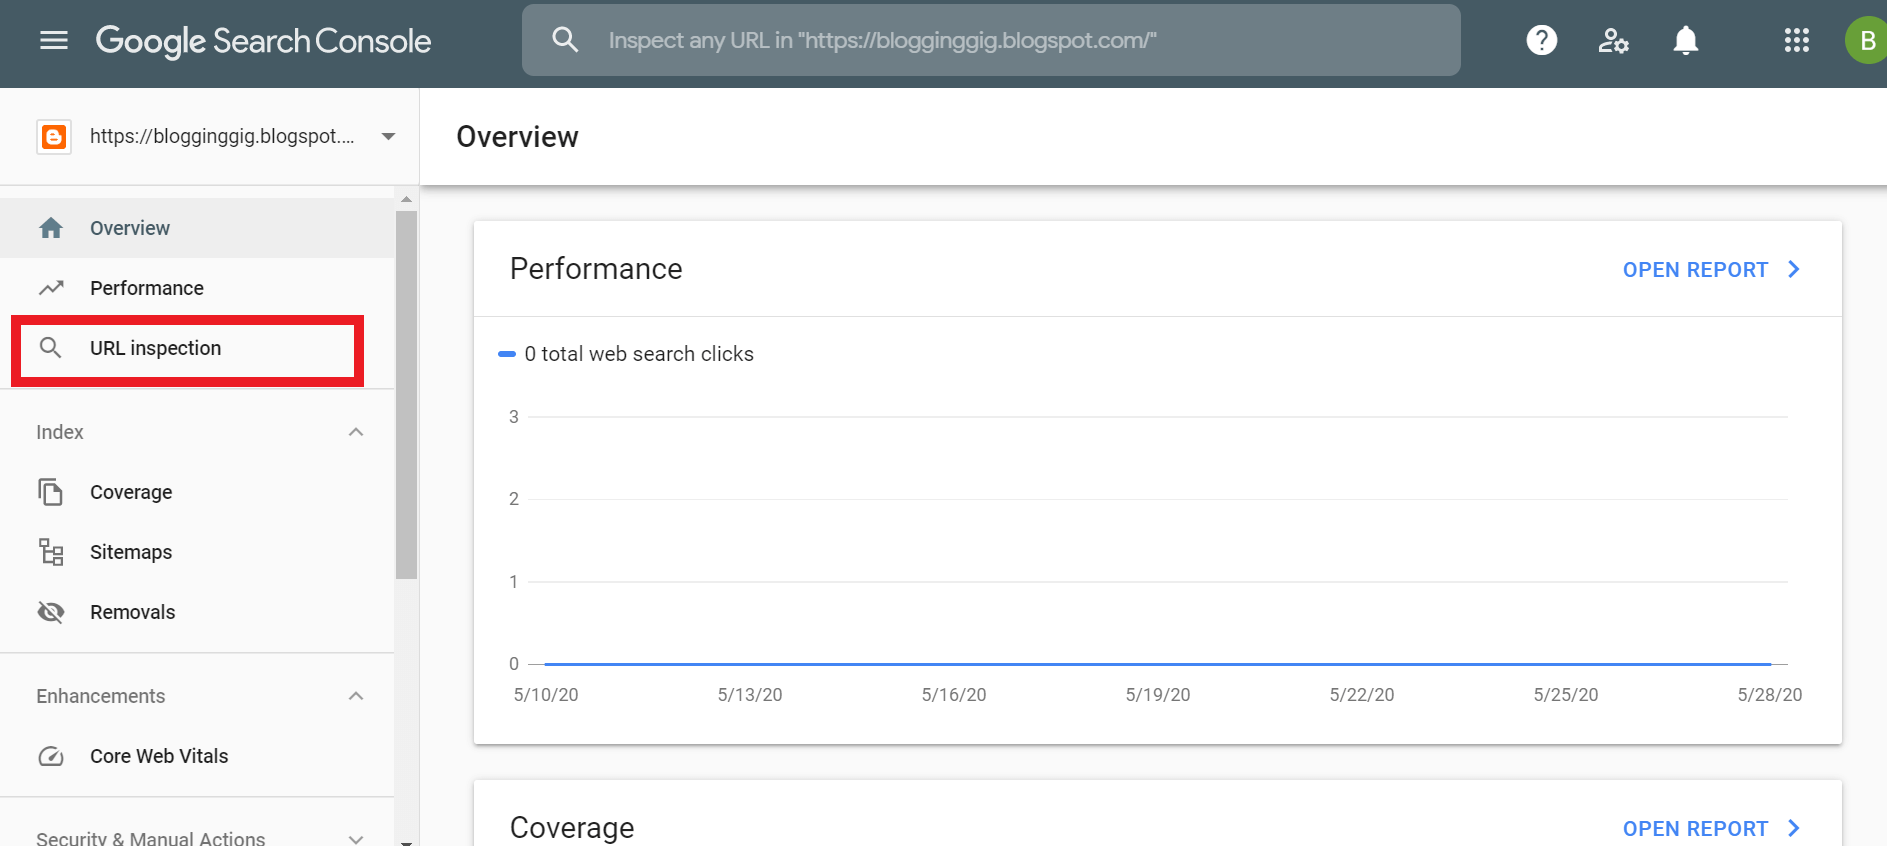
Task: Go to Overview in sidebar
Action: click(197, 228)
